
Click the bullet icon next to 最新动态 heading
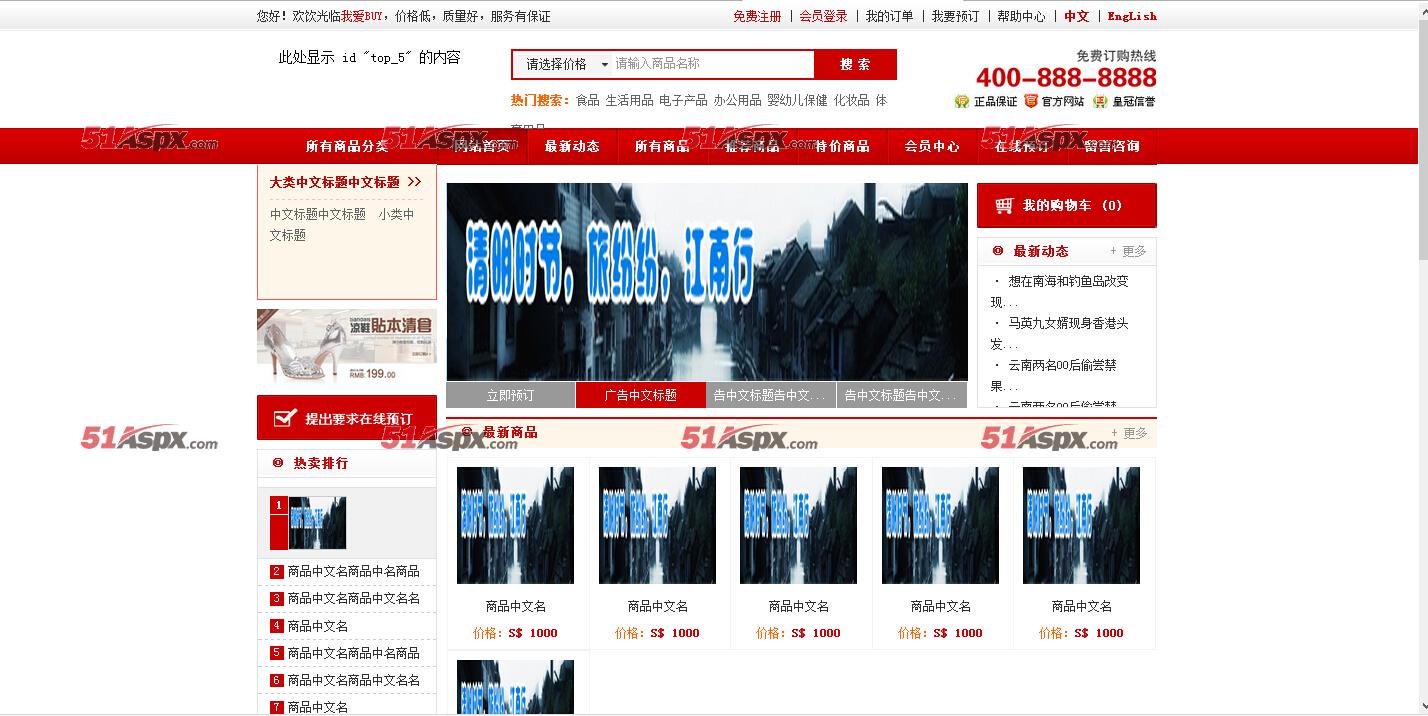click(x=998, y=251)
